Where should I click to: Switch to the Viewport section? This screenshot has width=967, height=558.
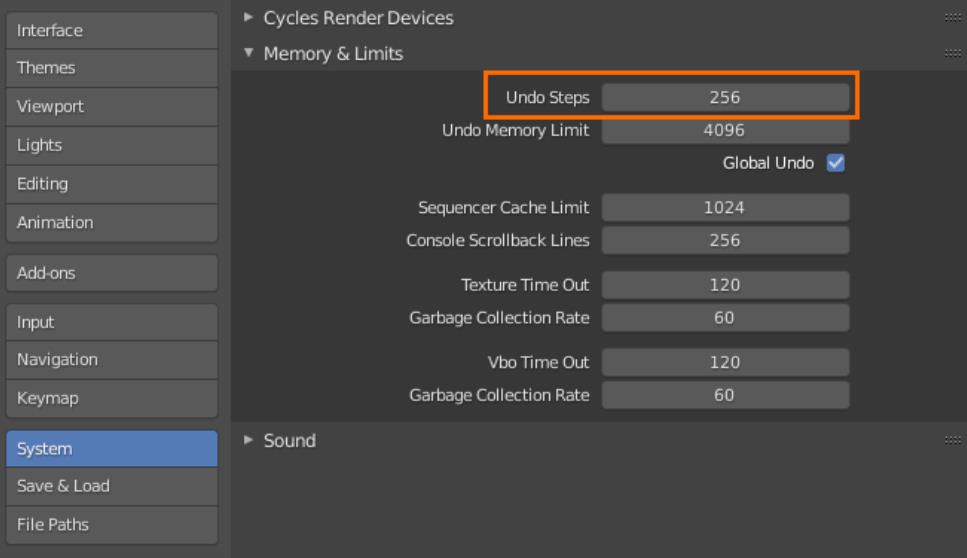pos(112,107)
